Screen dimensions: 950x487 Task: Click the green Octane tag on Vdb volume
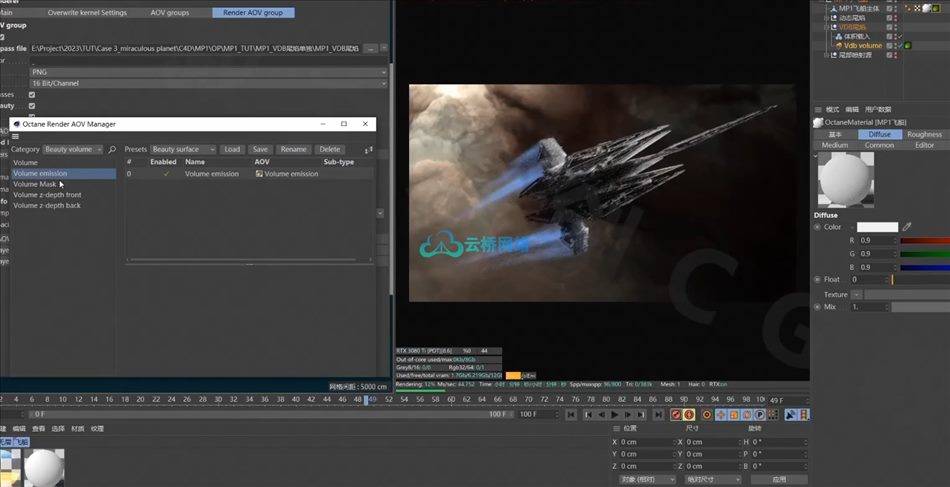tap(908, 45)
